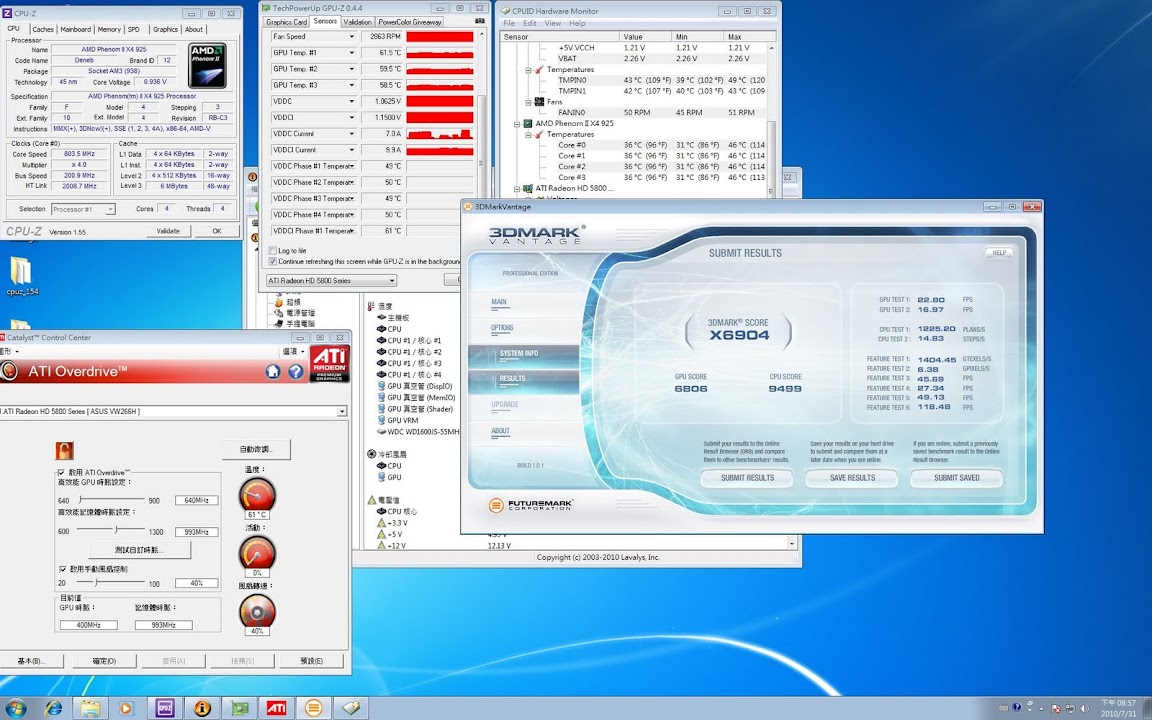This screenshot has width=1152, height=720.
Task: Switch to Catalyst via the ATI taskbar icon
Action: tap(276, 708)
